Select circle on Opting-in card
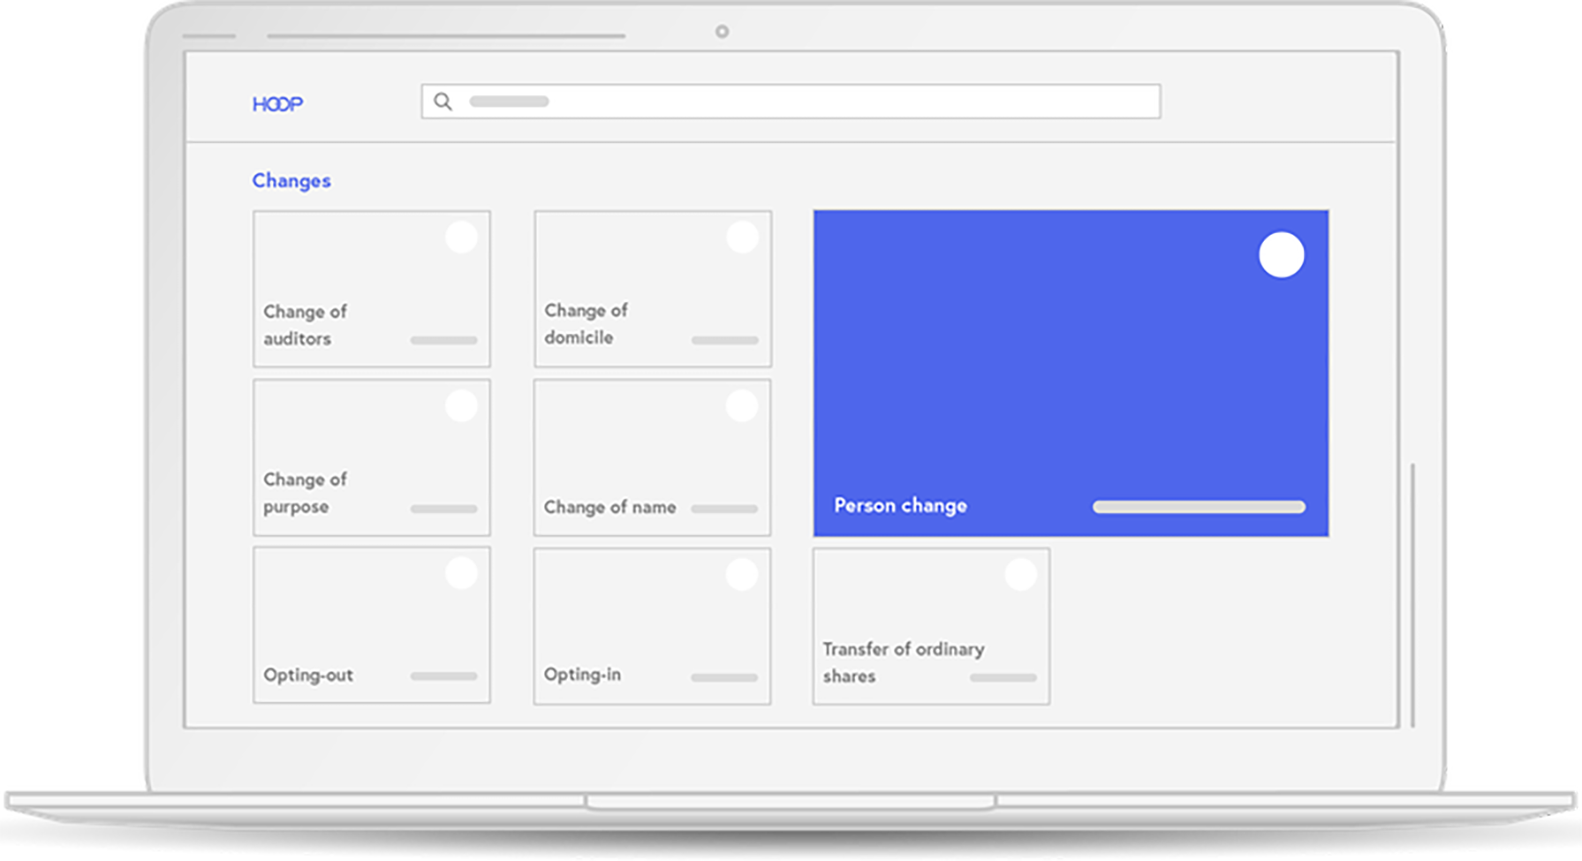1582x861 pixels. tap(742, 574)
